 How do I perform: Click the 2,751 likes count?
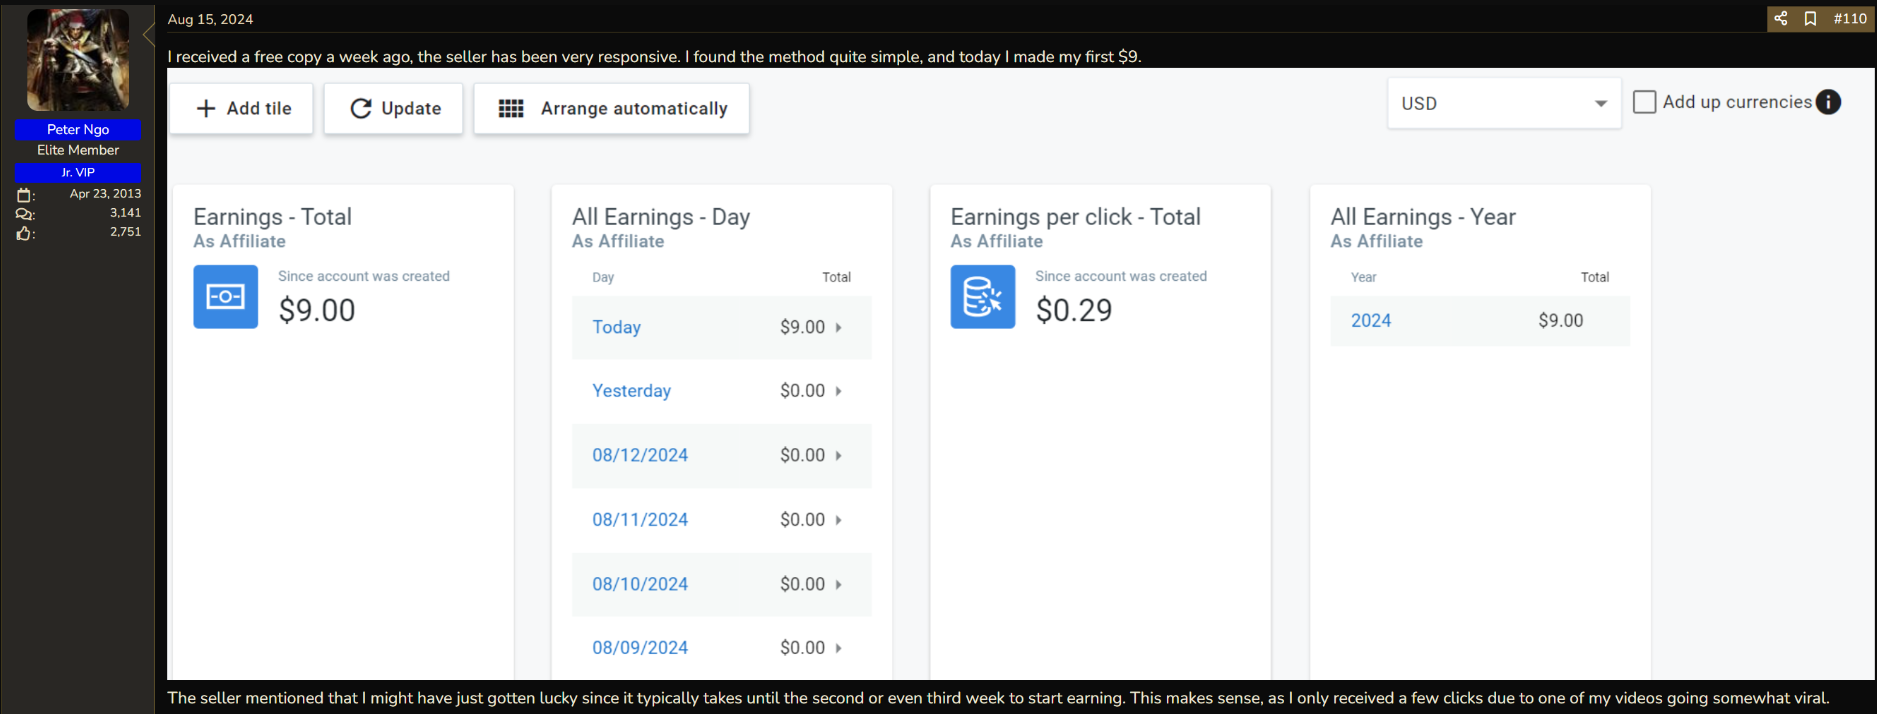pyautogui.click(x=125, y=232)
